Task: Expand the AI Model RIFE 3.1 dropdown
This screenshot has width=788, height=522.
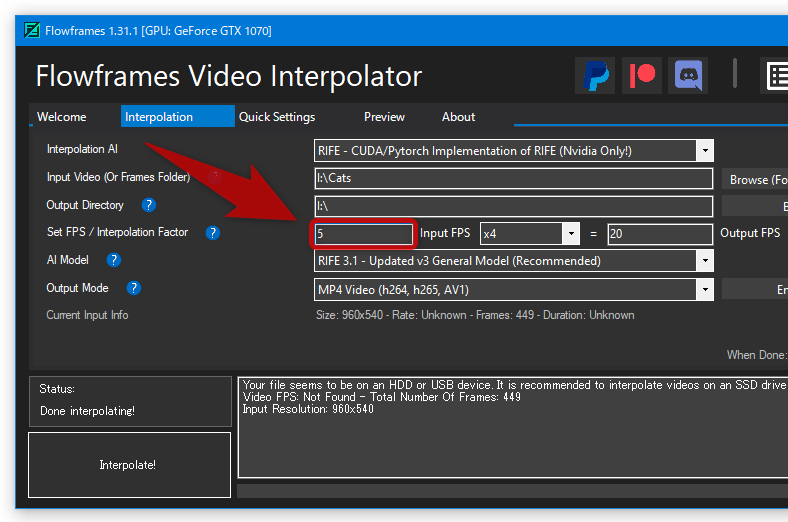Action: coord(705,261)
